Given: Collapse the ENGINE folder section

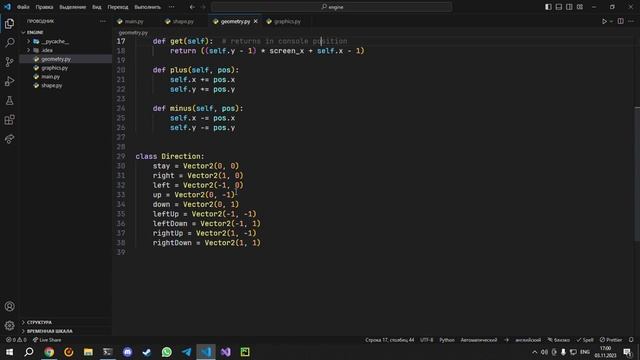Looking at the screenshot, I should point(35,32).
